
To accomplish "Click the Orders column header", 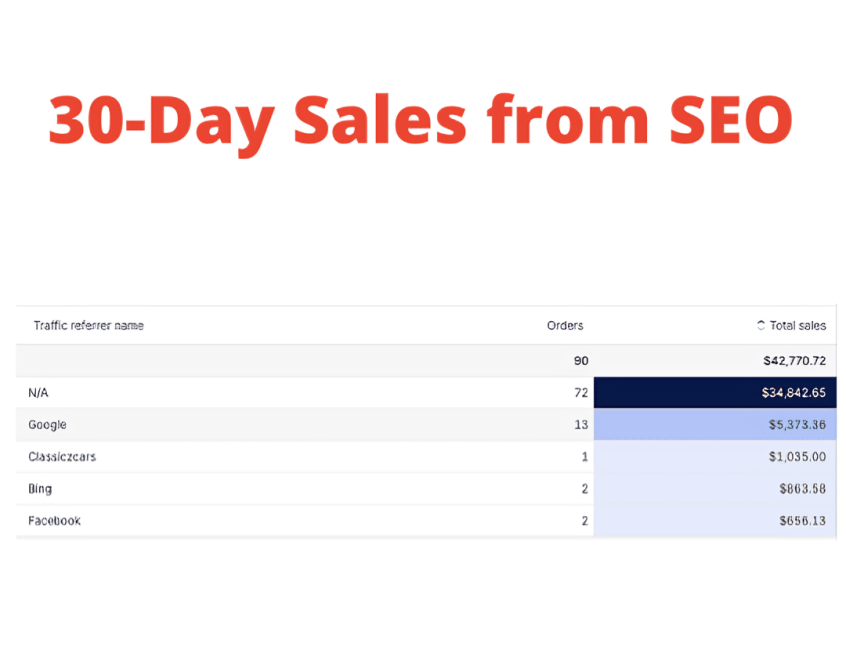I will [x=565, y=326].
